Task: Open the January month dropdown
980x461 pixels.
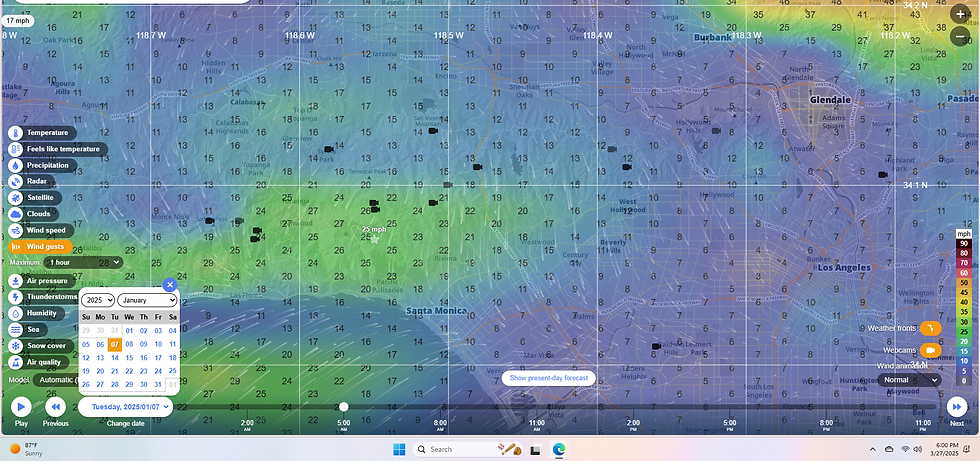Action: pyautogui.click(x=147, y=300)
